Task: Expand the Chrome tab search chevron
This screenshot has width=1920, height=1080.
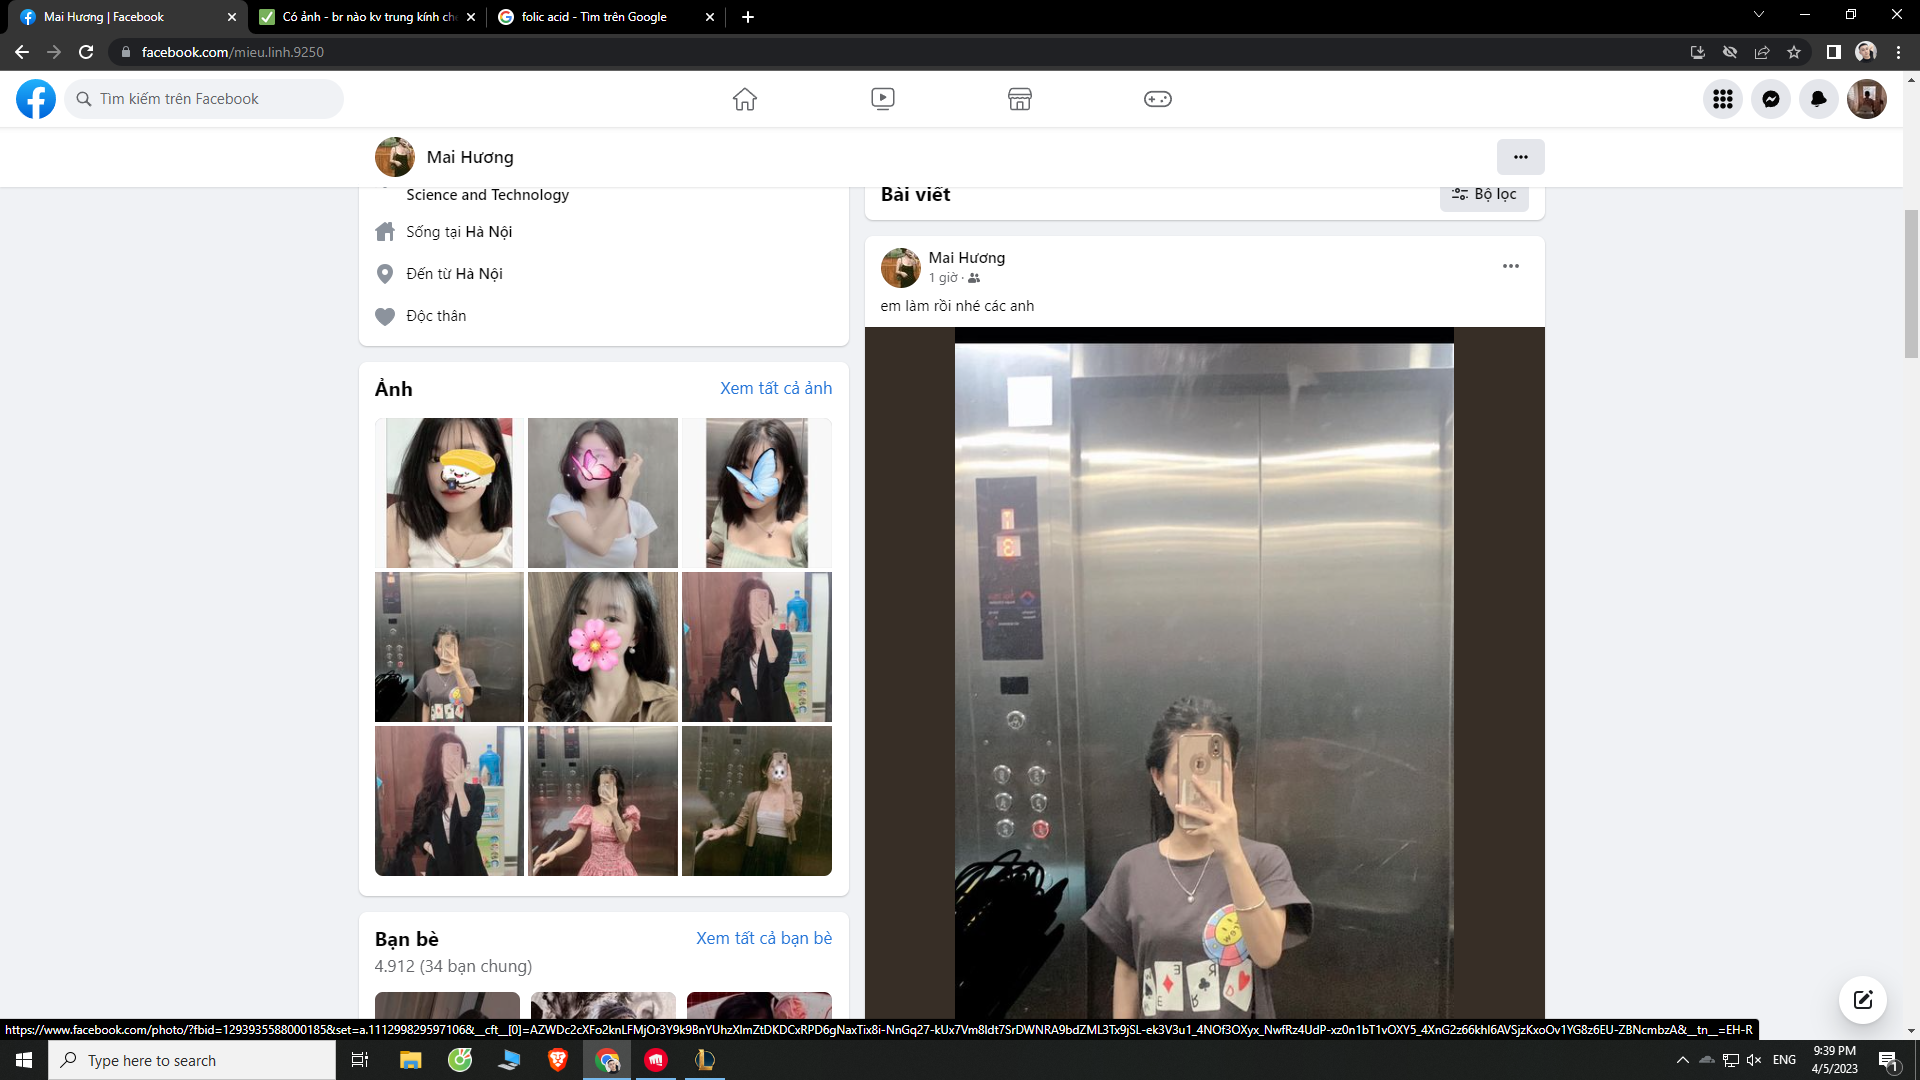Action: click(x=1758, y=15)
